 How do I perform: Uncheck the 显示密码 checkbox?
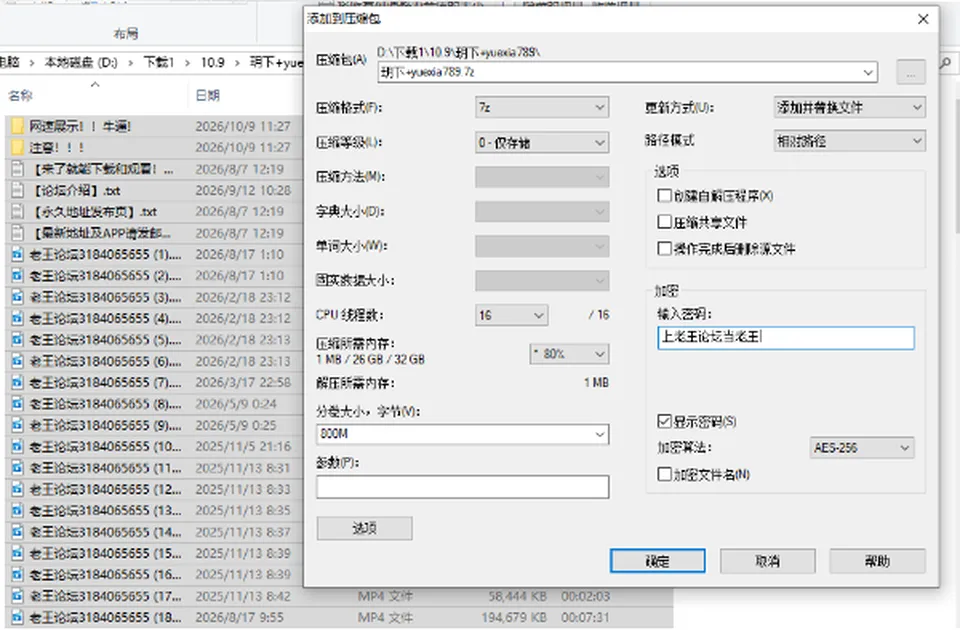coord(664,421)
